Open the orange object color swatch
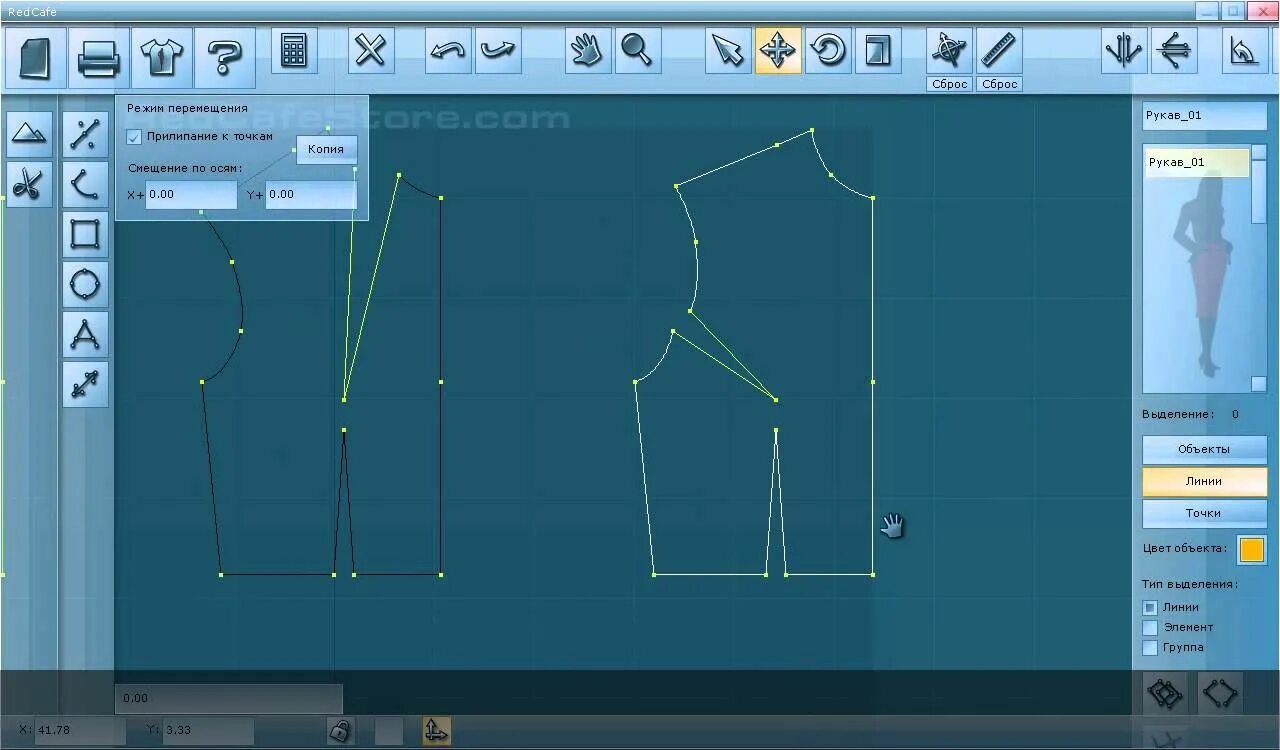Viewport: 1280px width, 750px height. pos(1252,549)
